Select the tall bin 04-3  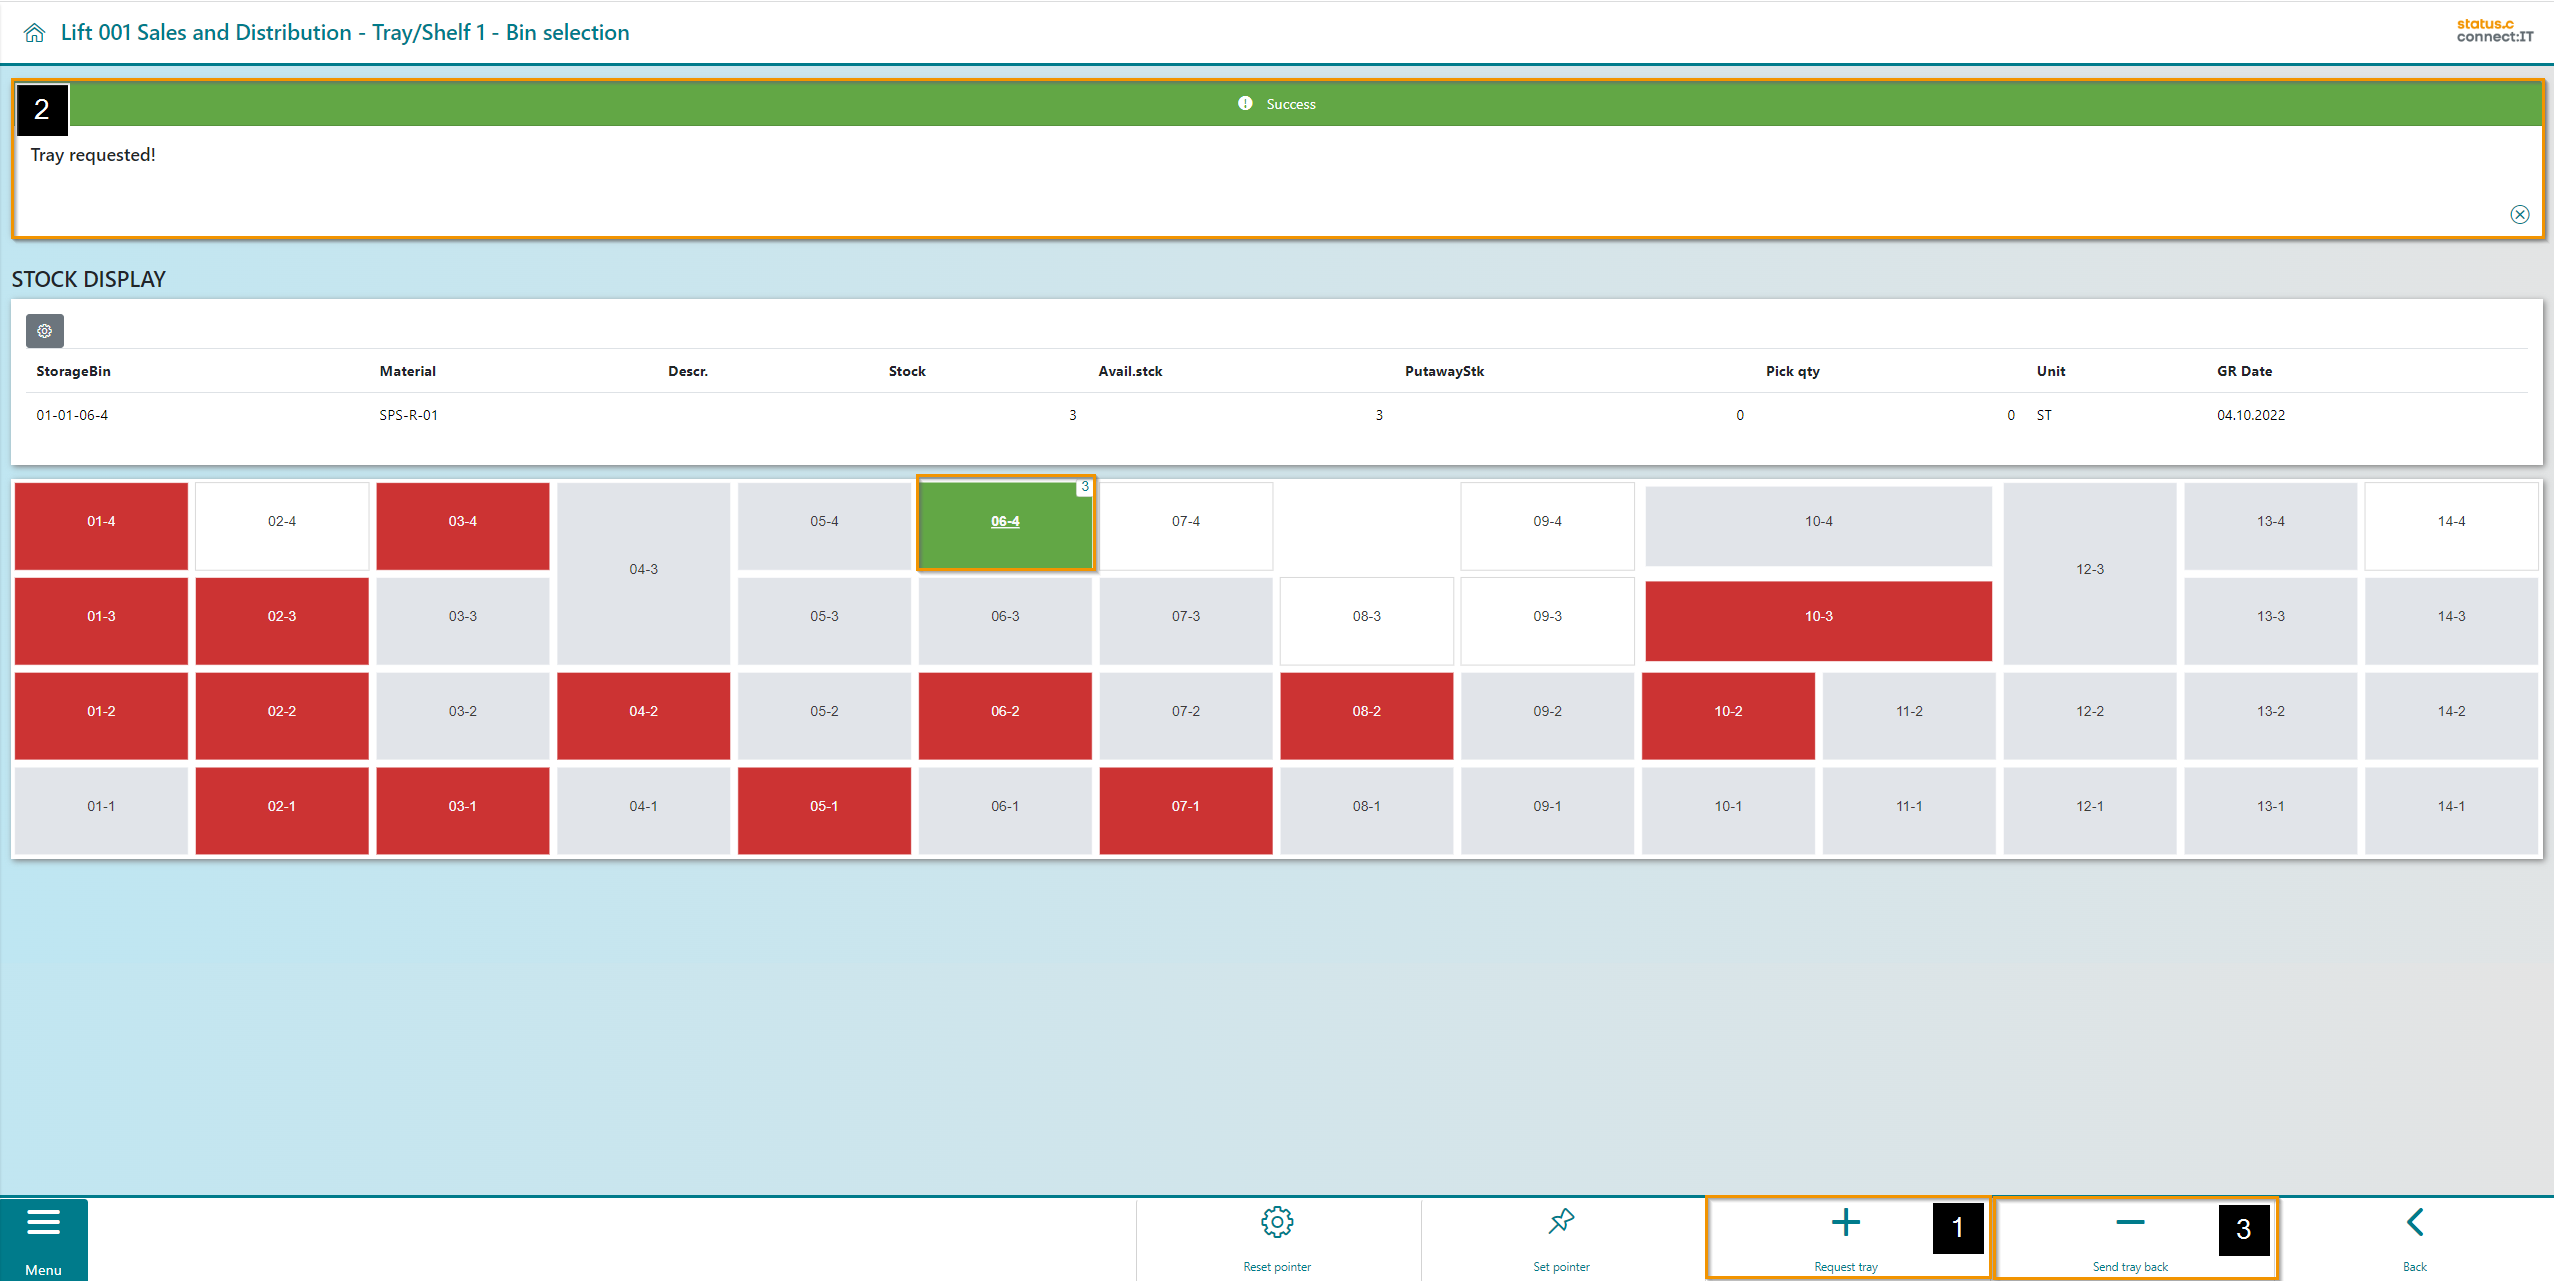pyautogui.click(x=643, y=570)
